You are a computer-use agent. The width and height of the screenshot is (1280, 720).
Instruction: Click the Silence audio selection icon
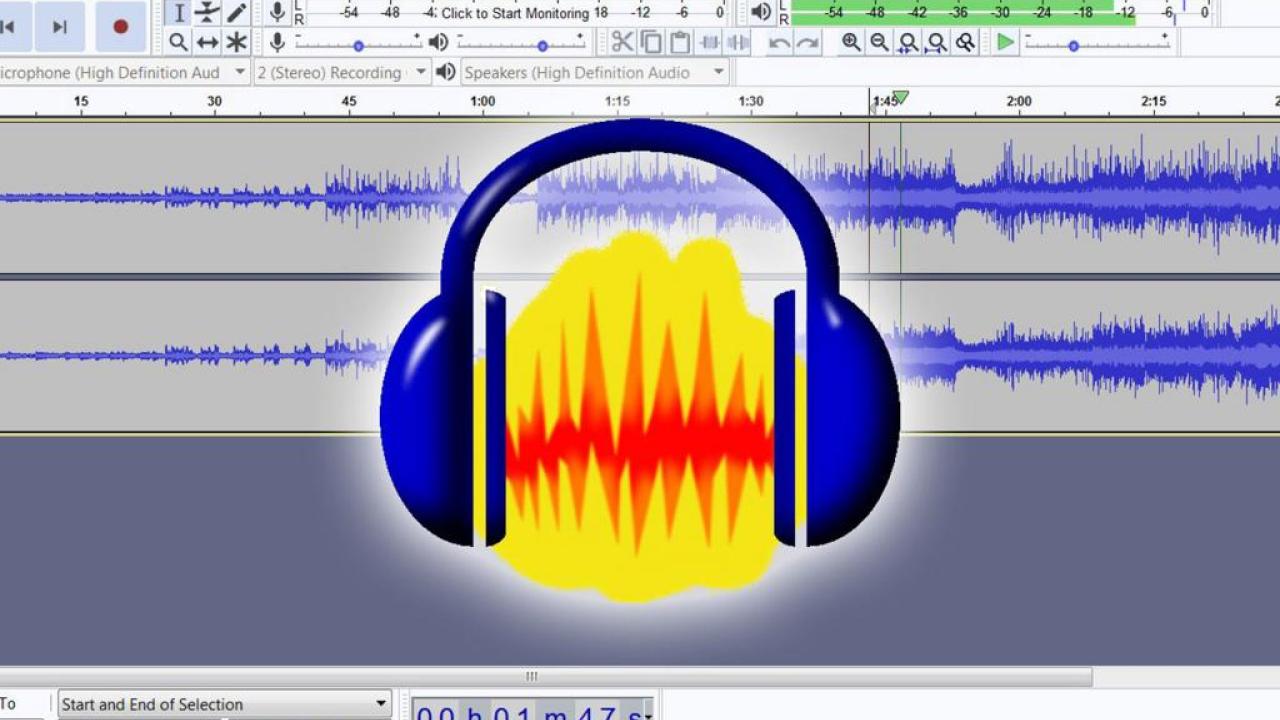click(x=738, y=42)
